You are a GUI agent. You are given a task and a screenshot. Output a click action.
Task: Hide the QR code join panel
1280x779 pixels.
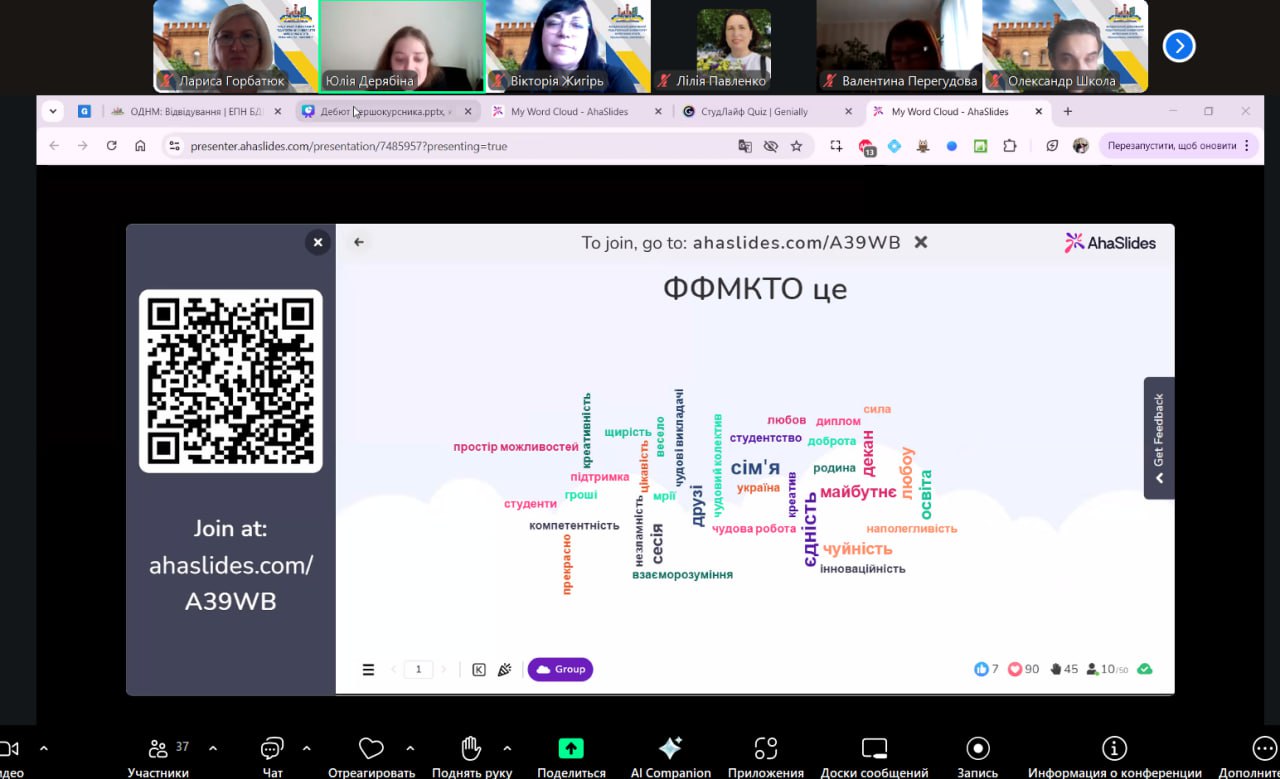tap(318, 242)
